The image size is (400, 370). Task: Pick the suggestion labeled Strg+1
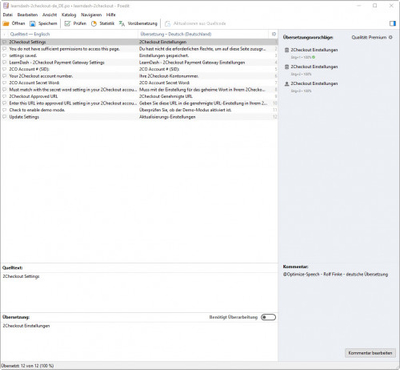[311, 53]
